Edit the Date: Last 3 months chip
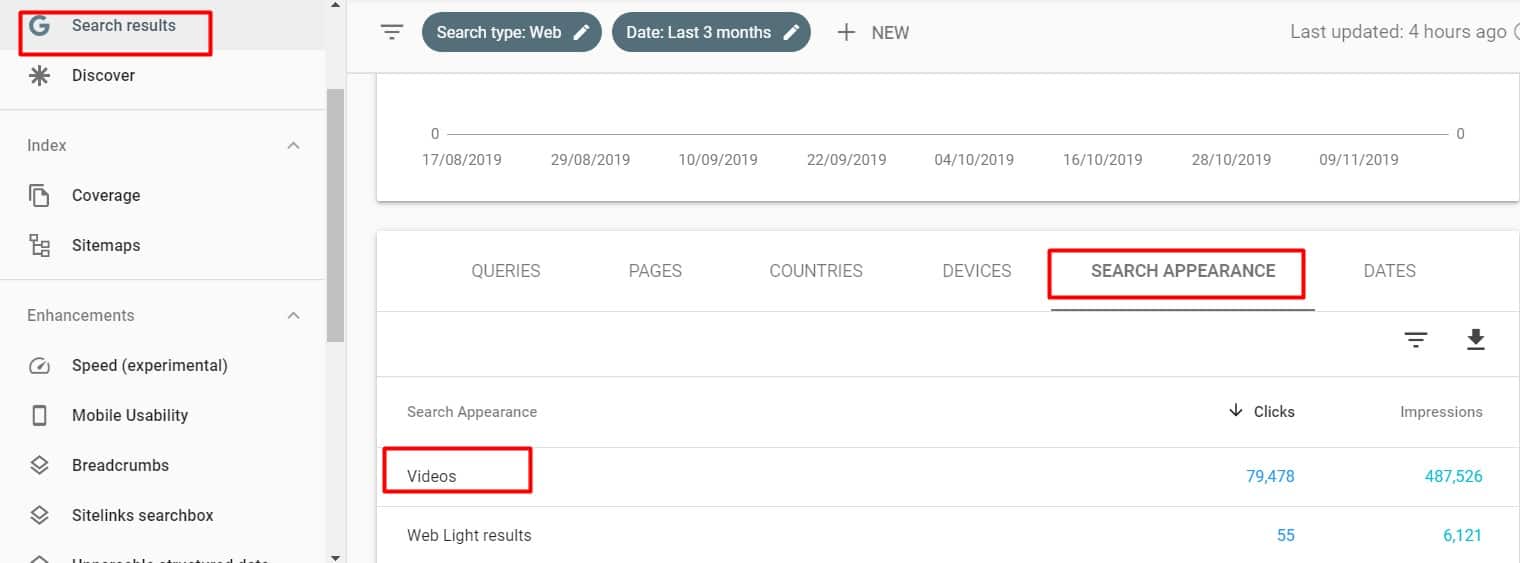The height and width of the screenshot is (563, 1520). click(710, 32)
